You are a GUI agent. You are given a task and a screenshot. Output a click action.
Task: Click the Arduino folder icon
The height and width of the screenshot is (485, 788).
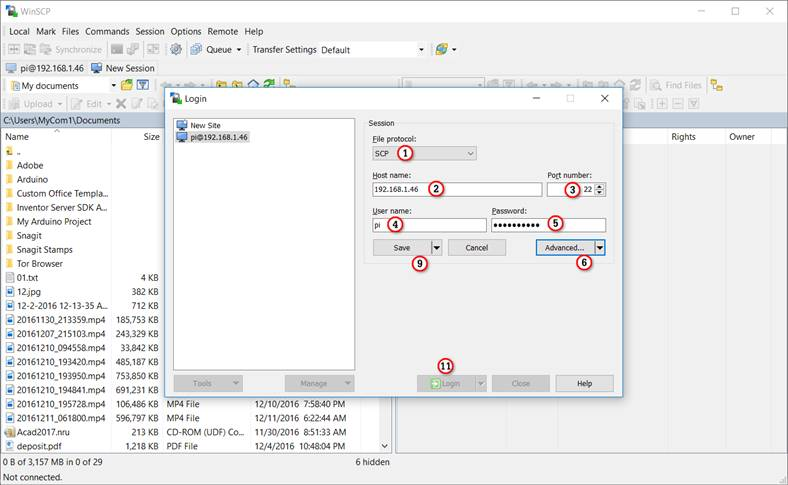point(9,179)
